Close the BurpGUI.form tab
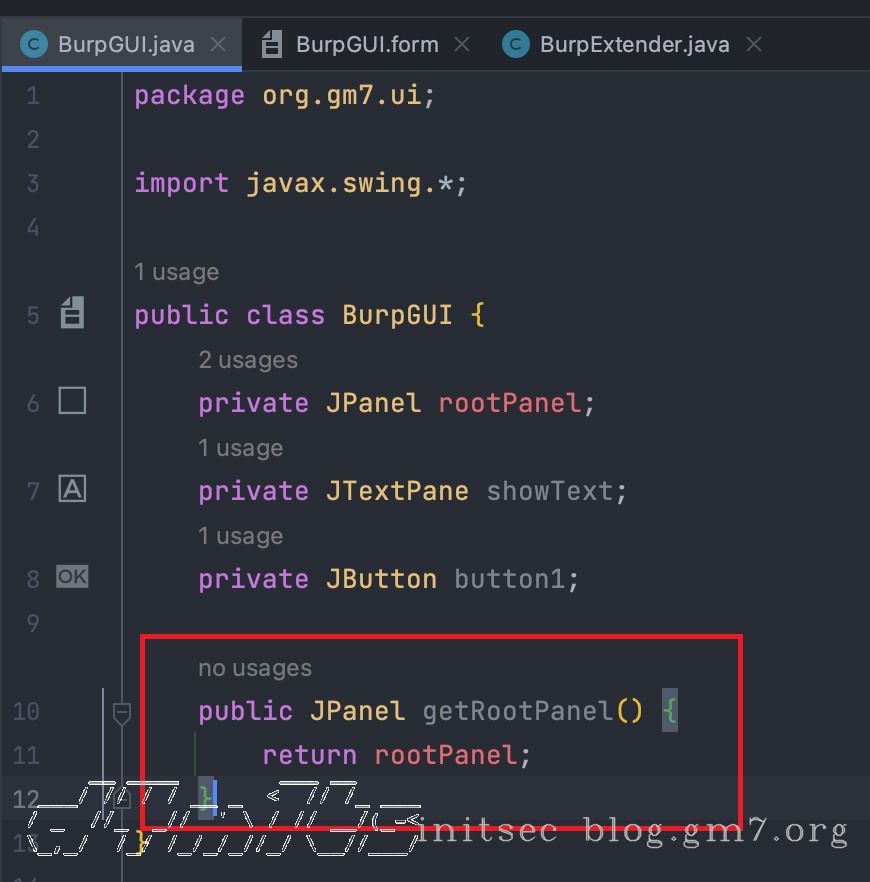 (462, 45)
